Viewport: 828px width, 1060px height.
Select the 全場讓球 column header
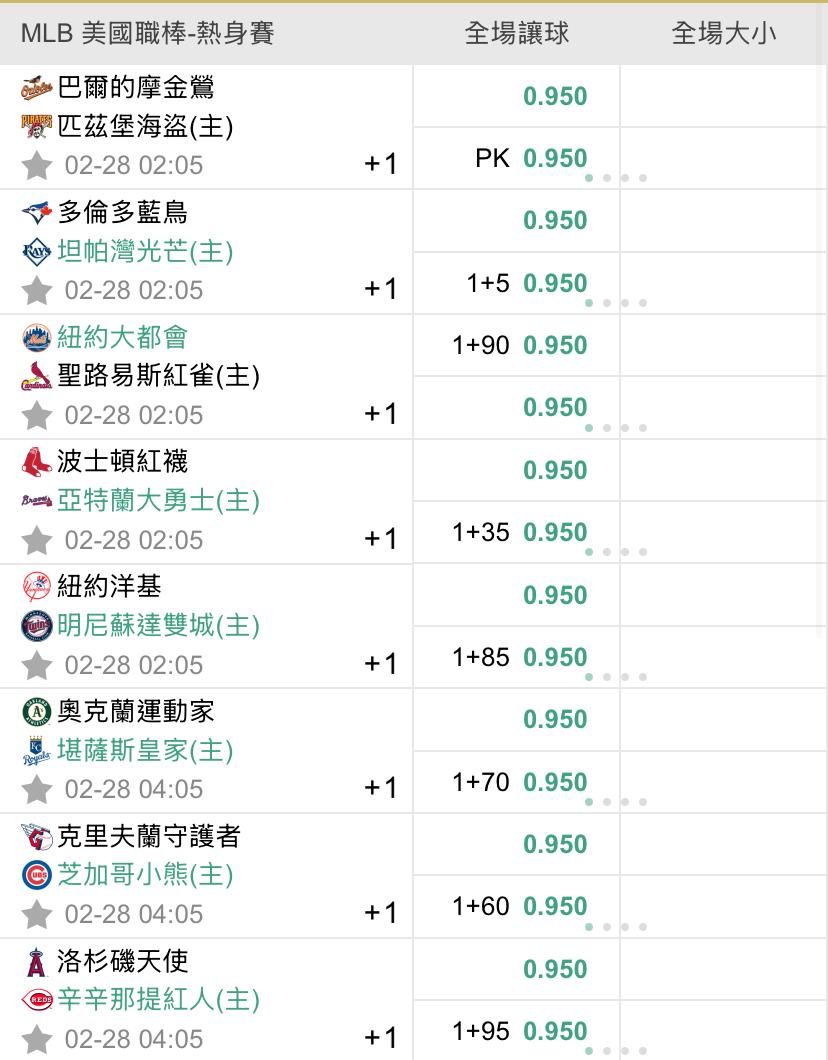point(516,33)
